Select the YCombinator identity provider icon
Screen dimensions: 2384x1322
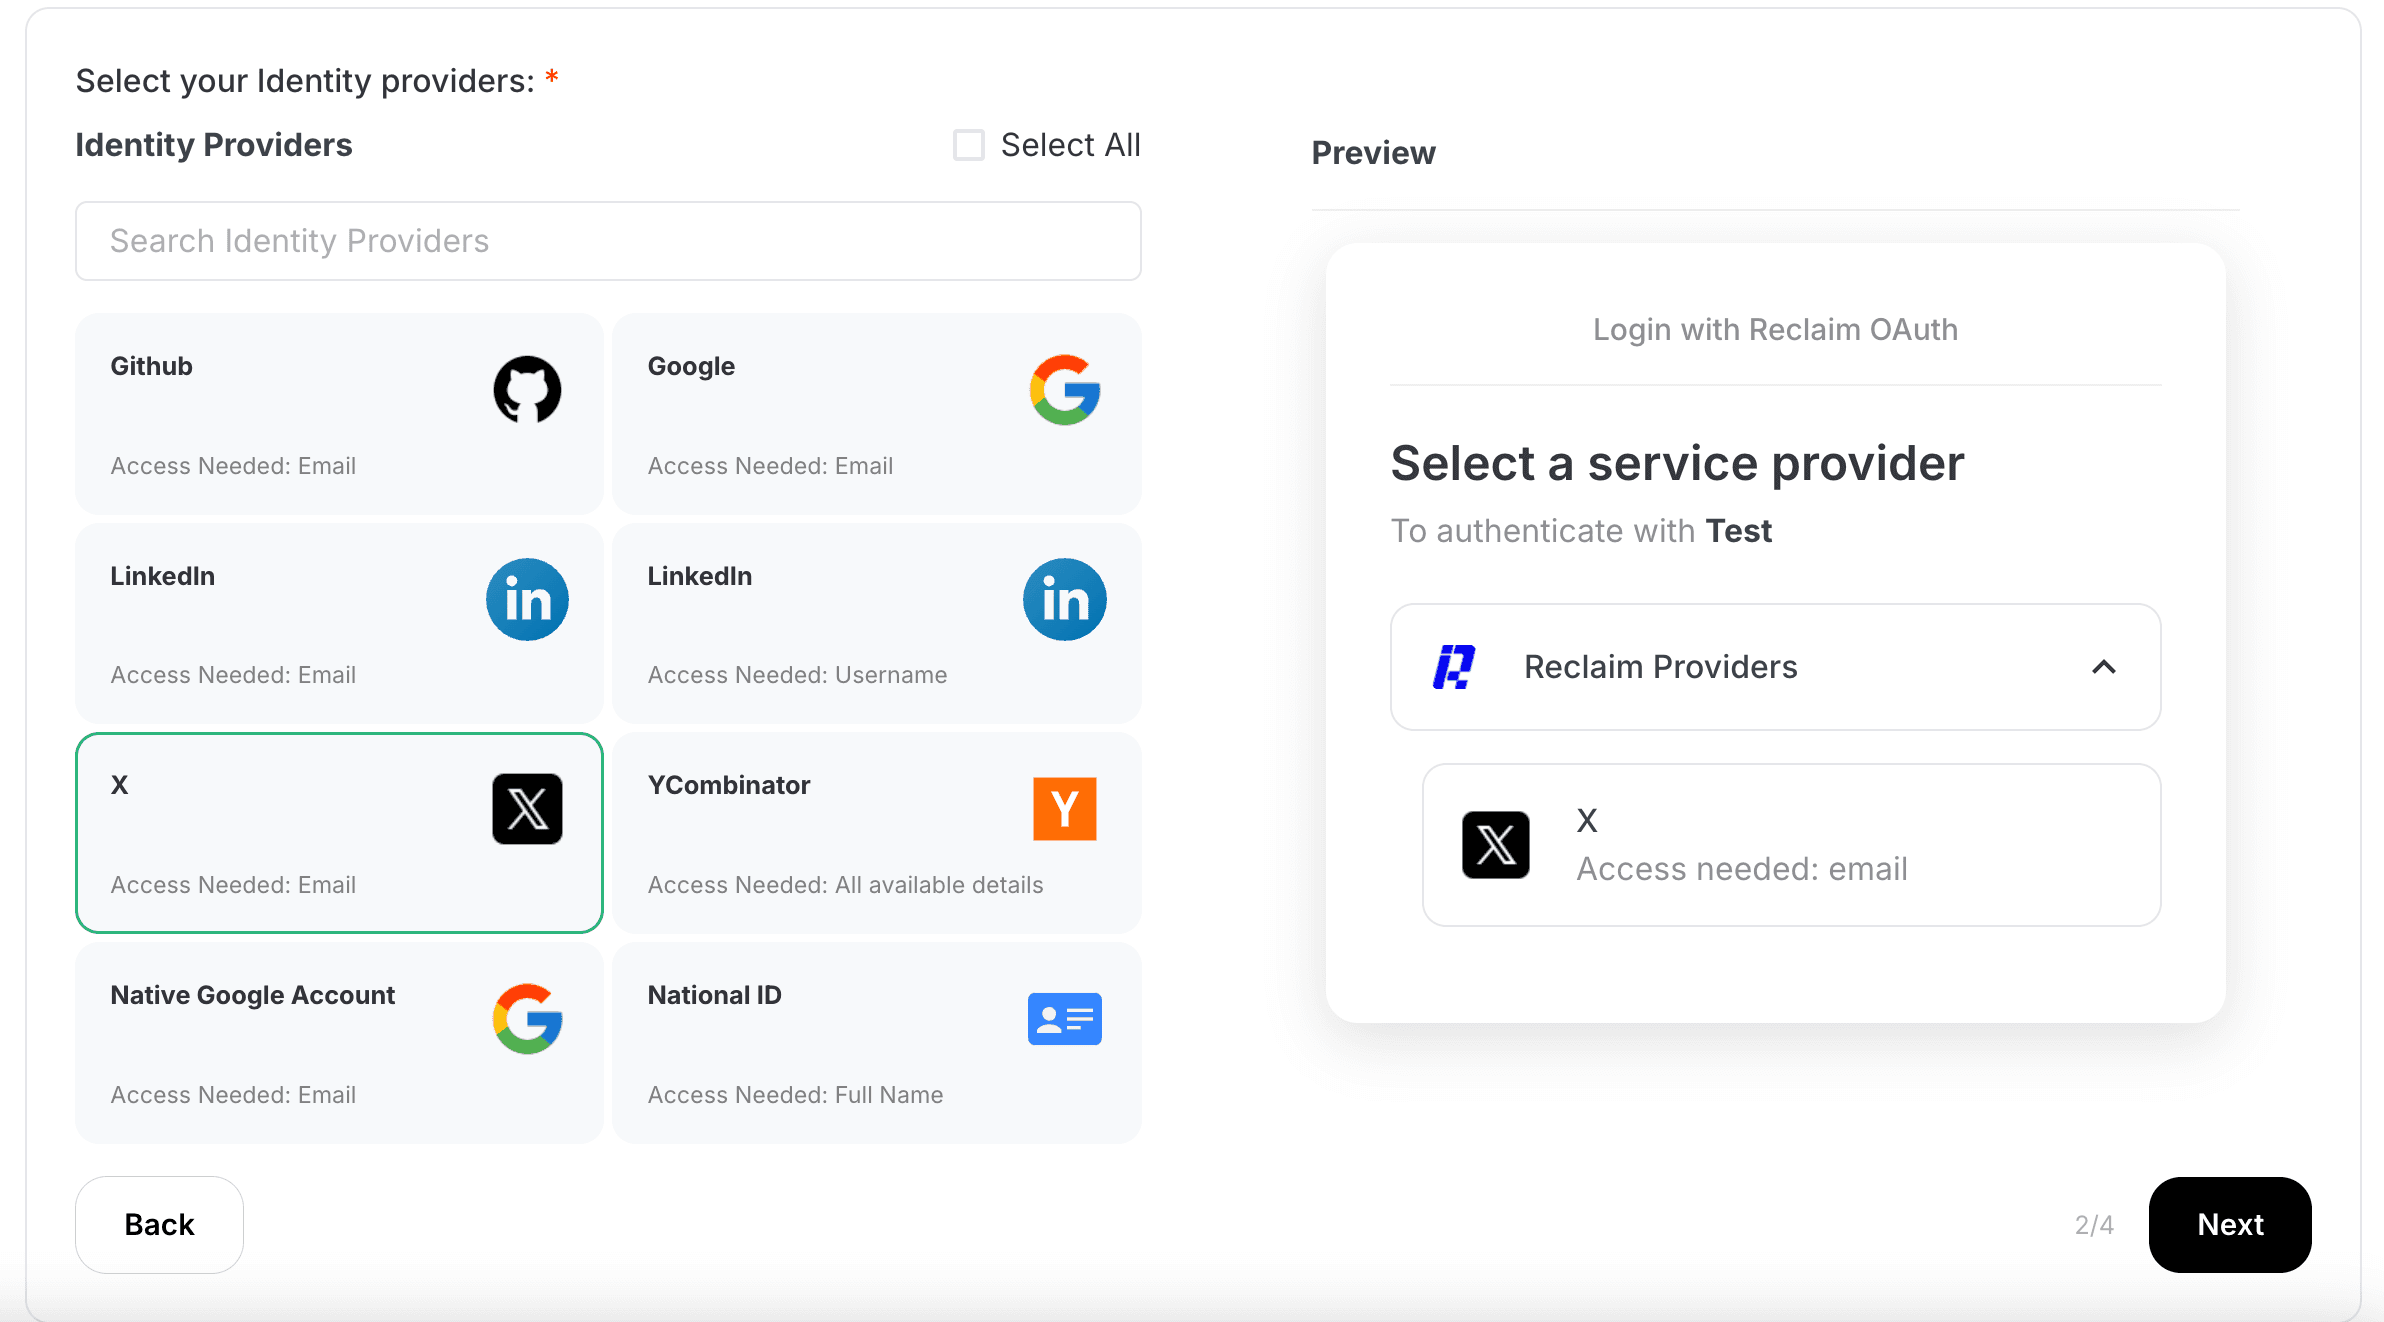[x=1066, y=809]
